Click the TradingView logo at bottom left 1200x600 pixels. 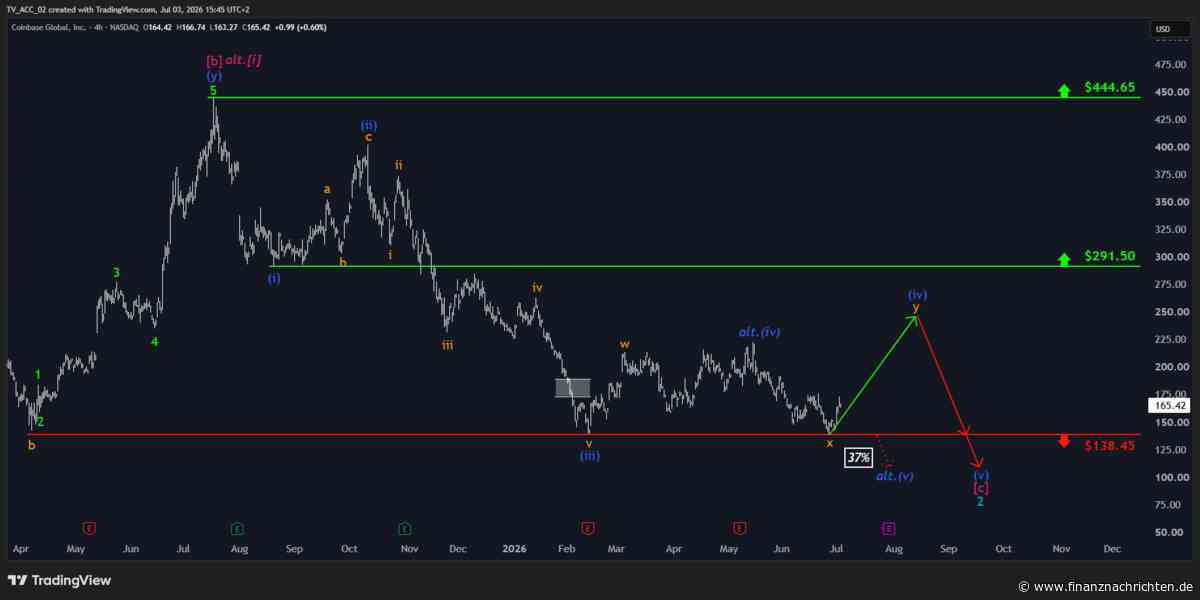pyautogui.click(x=59, y=580)
